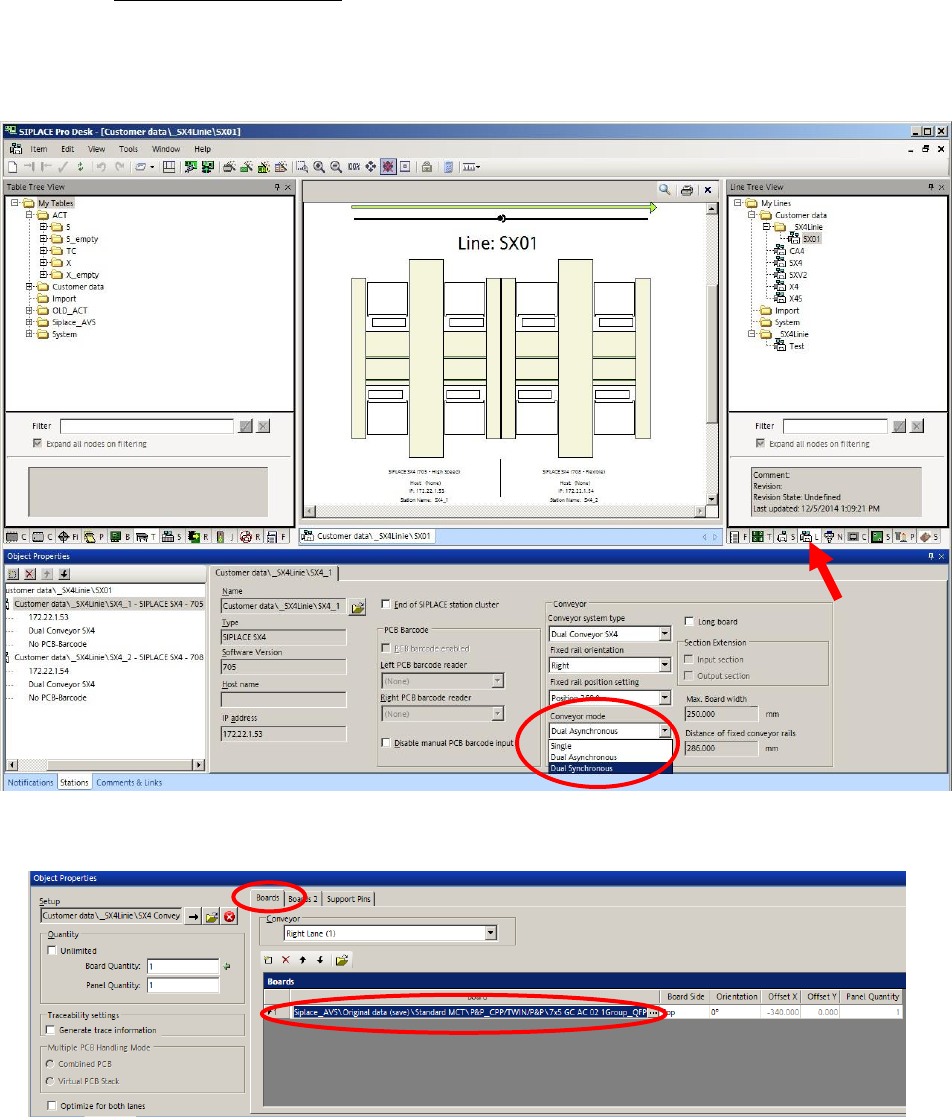This screenshot has width=952, height=1117.
Task: Click the table layout toolbar icon
Action: pos(169,167)
